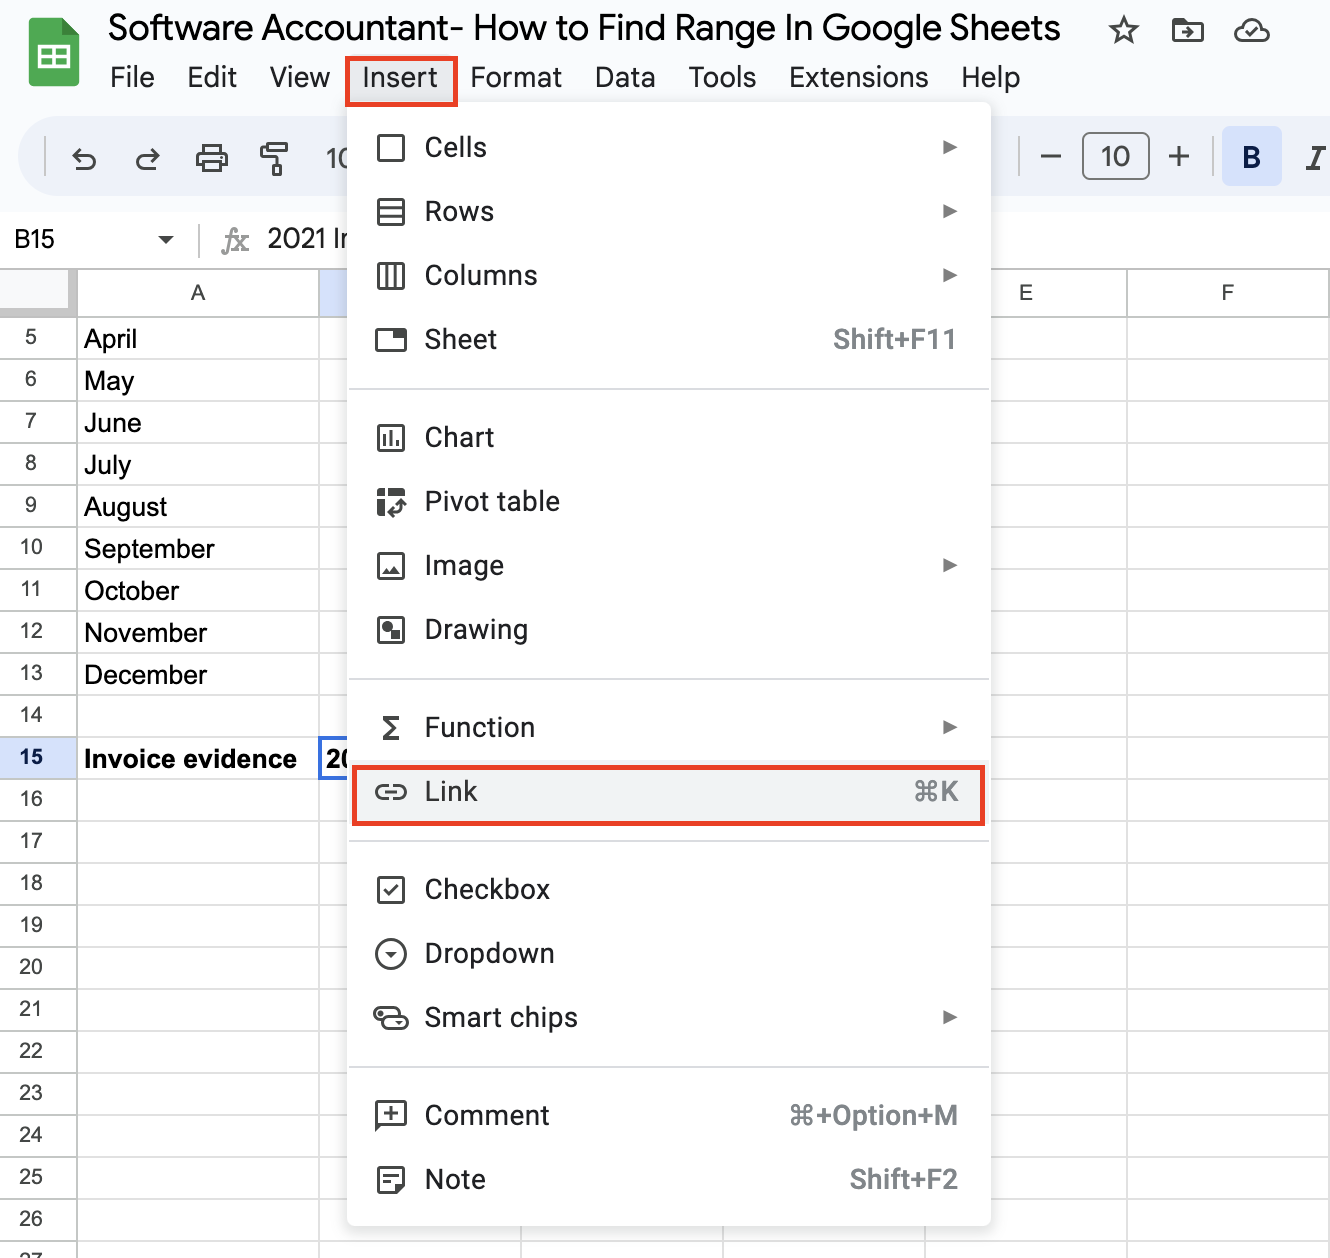Image resolution: width=1330 pixels, height=1258 pixels.
Task: Select the August cell
Action: coord(198,507)
